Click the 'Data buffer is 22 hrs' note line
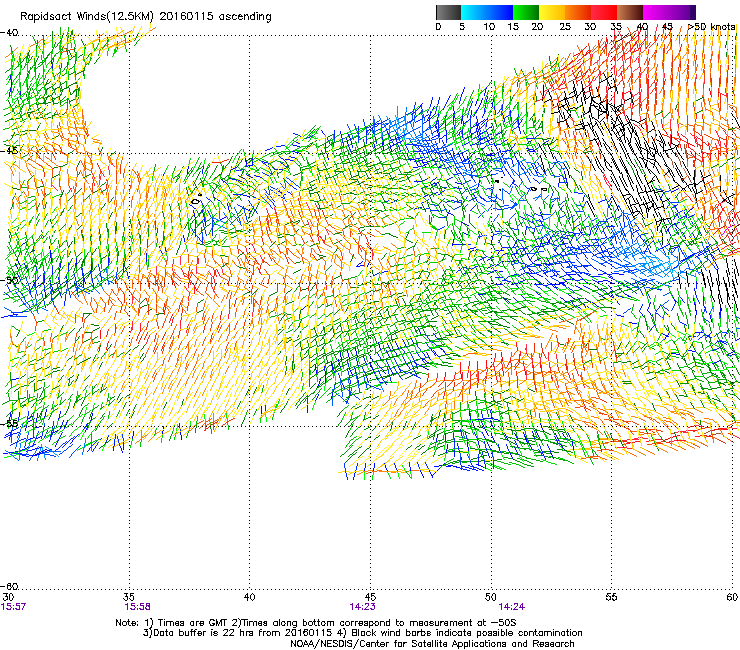 click(x=362, y=633)
